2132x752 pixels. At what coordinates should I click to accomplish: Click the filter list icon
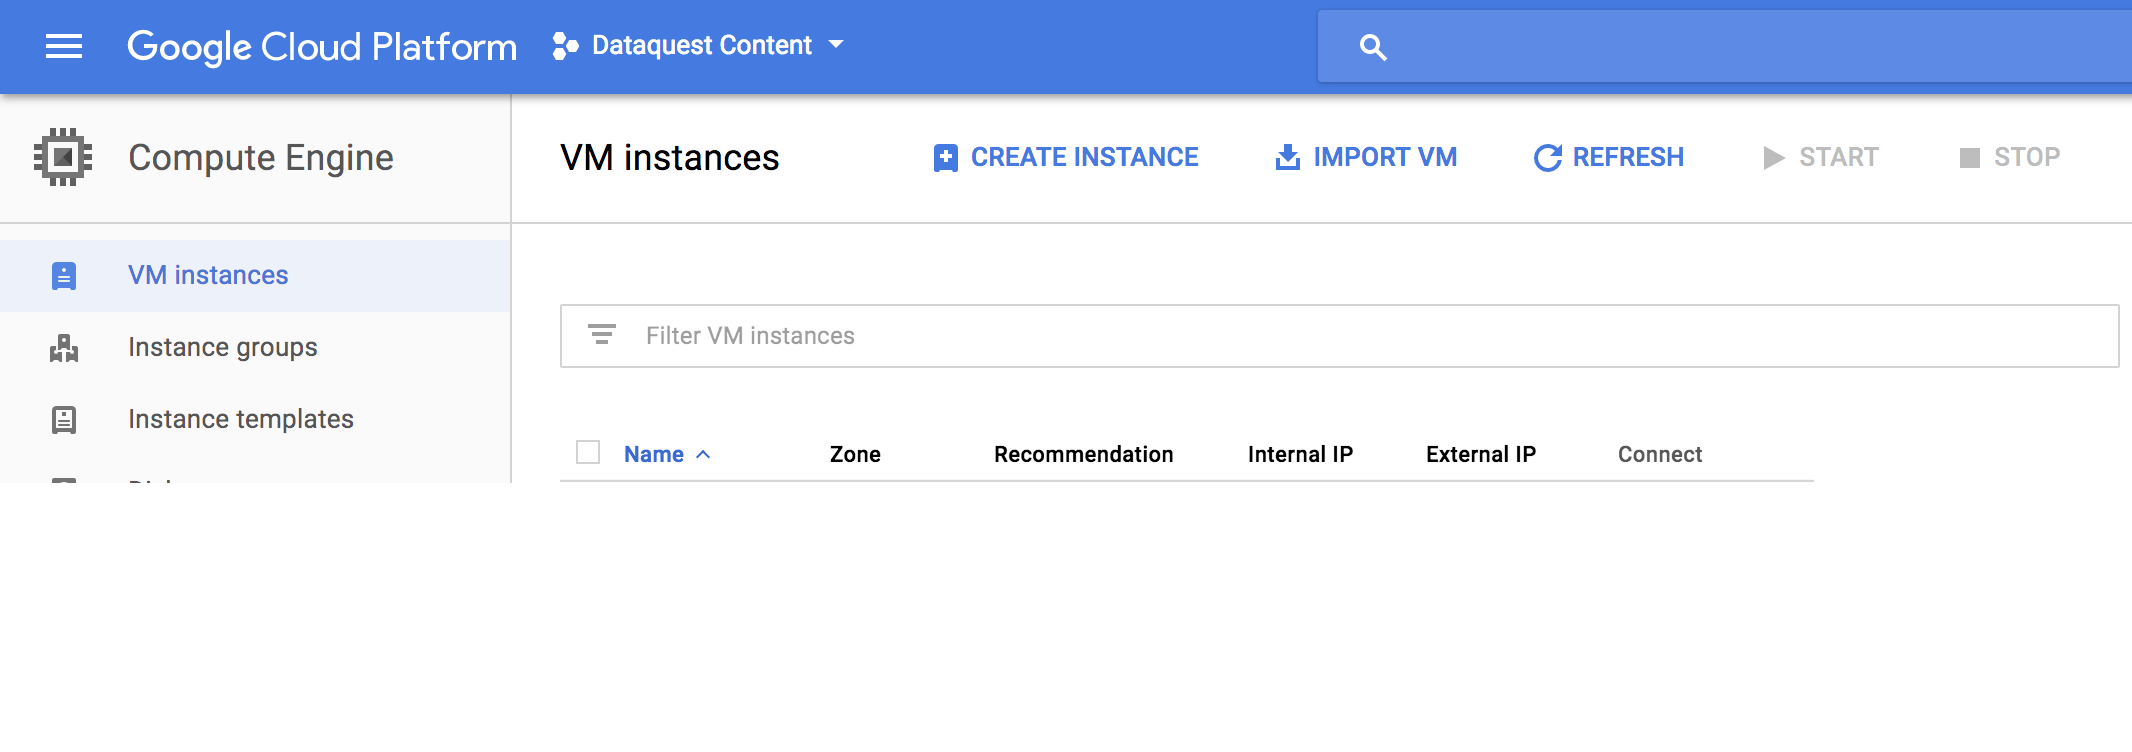[601, 335]
